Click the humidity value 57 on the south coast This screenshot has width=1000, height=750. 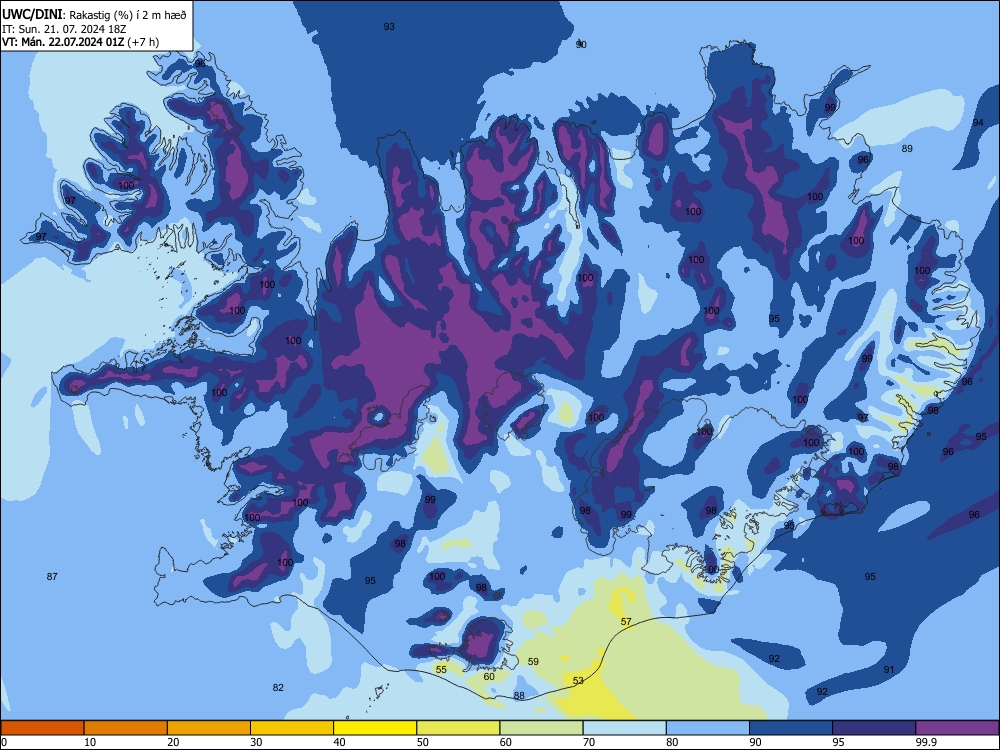pyautogui.click(x=626, y=622)
